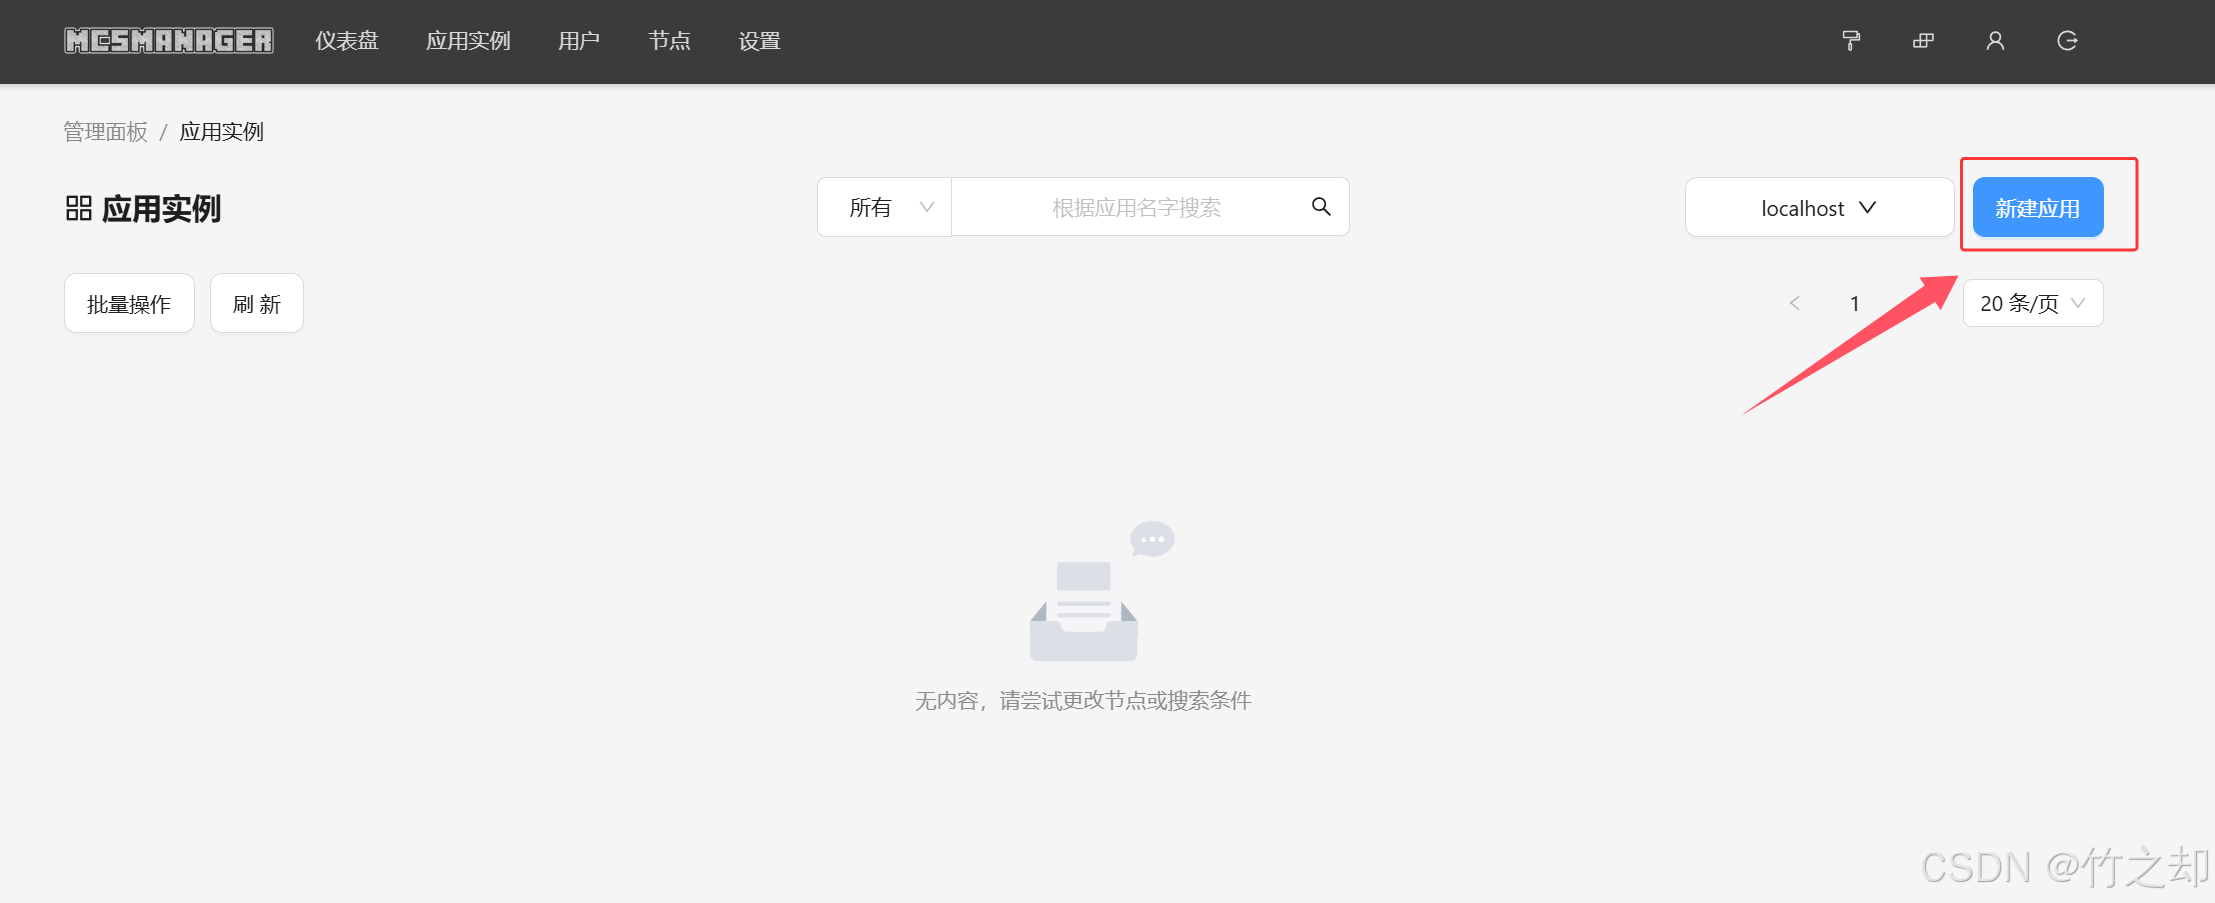Click the 无内容 empty state message

pyautogui.click(x=1083, y=701)
